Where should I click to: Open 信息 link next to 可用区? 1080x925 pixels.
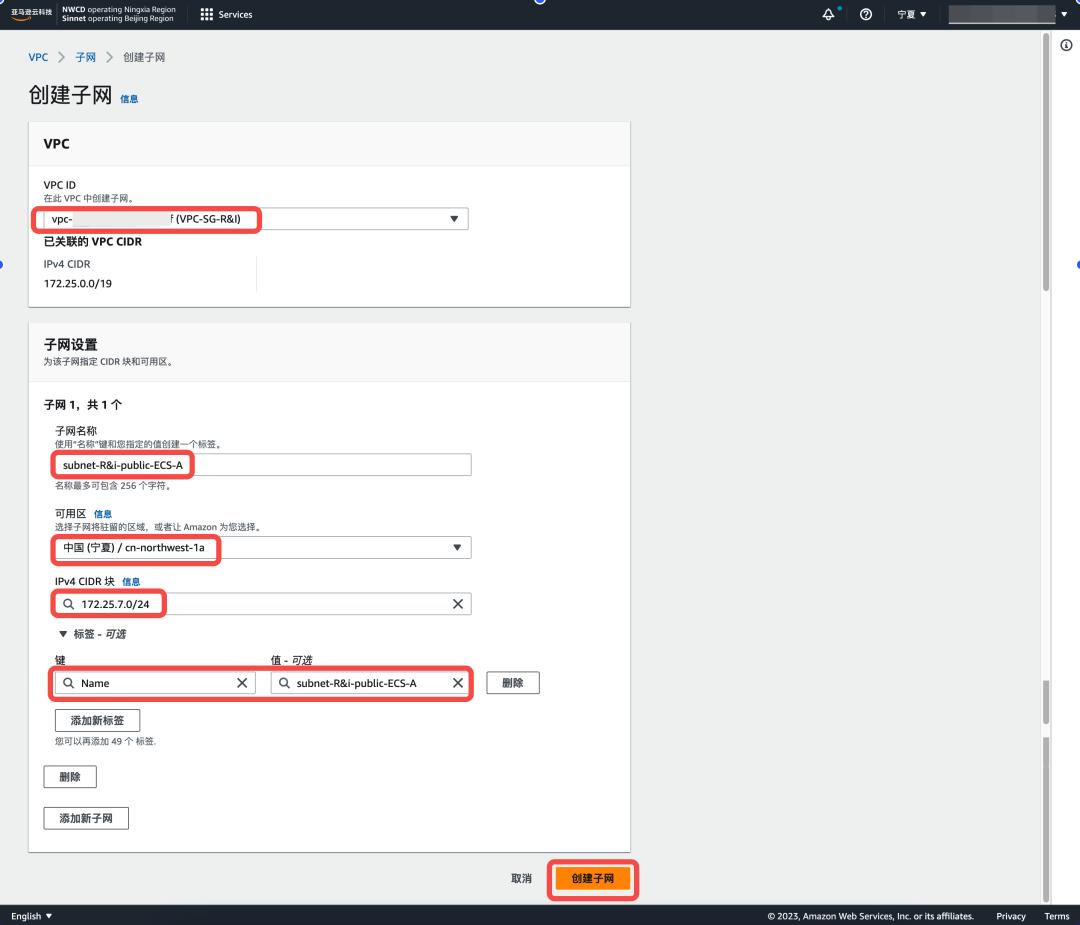point(103,514)
